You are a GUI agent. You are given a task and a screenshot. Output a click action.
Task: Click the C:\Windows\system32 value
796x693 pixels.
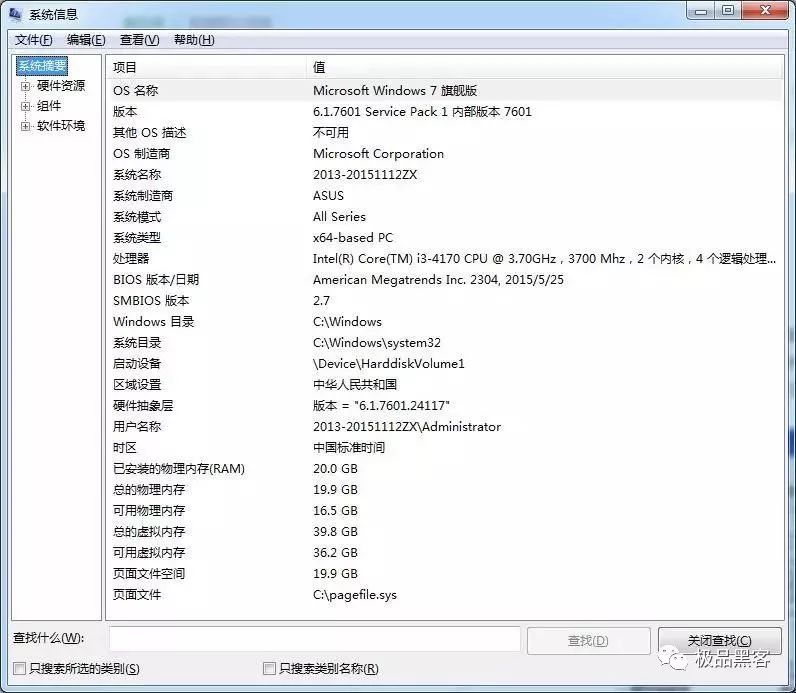(x=377, y=343)
